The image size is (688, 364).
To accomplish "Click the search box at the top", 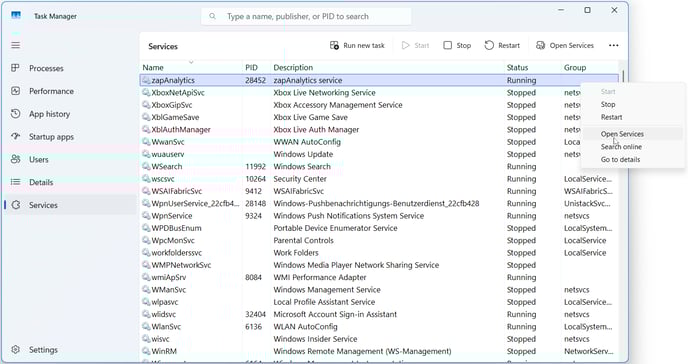I will click(x=306, y=17).
